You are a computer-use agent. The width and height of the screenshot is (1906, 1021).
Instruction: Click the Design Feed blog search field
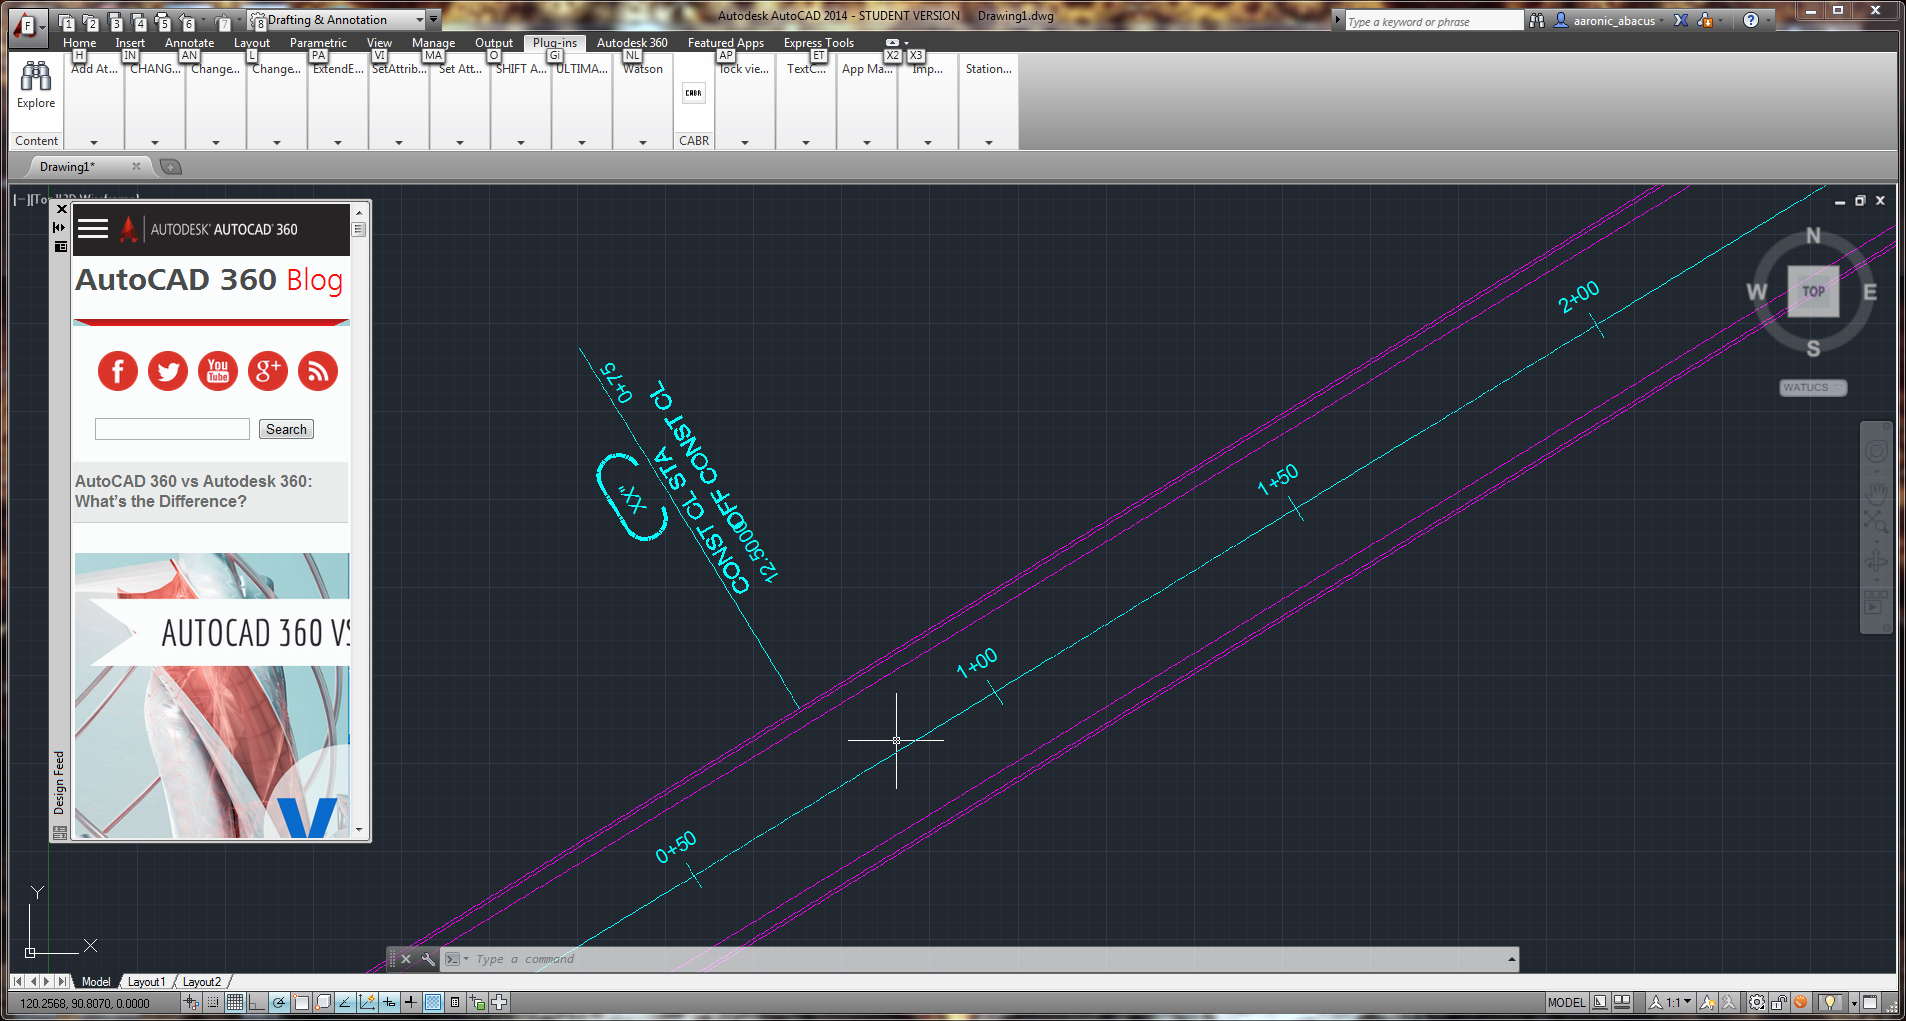pos(172,429)
